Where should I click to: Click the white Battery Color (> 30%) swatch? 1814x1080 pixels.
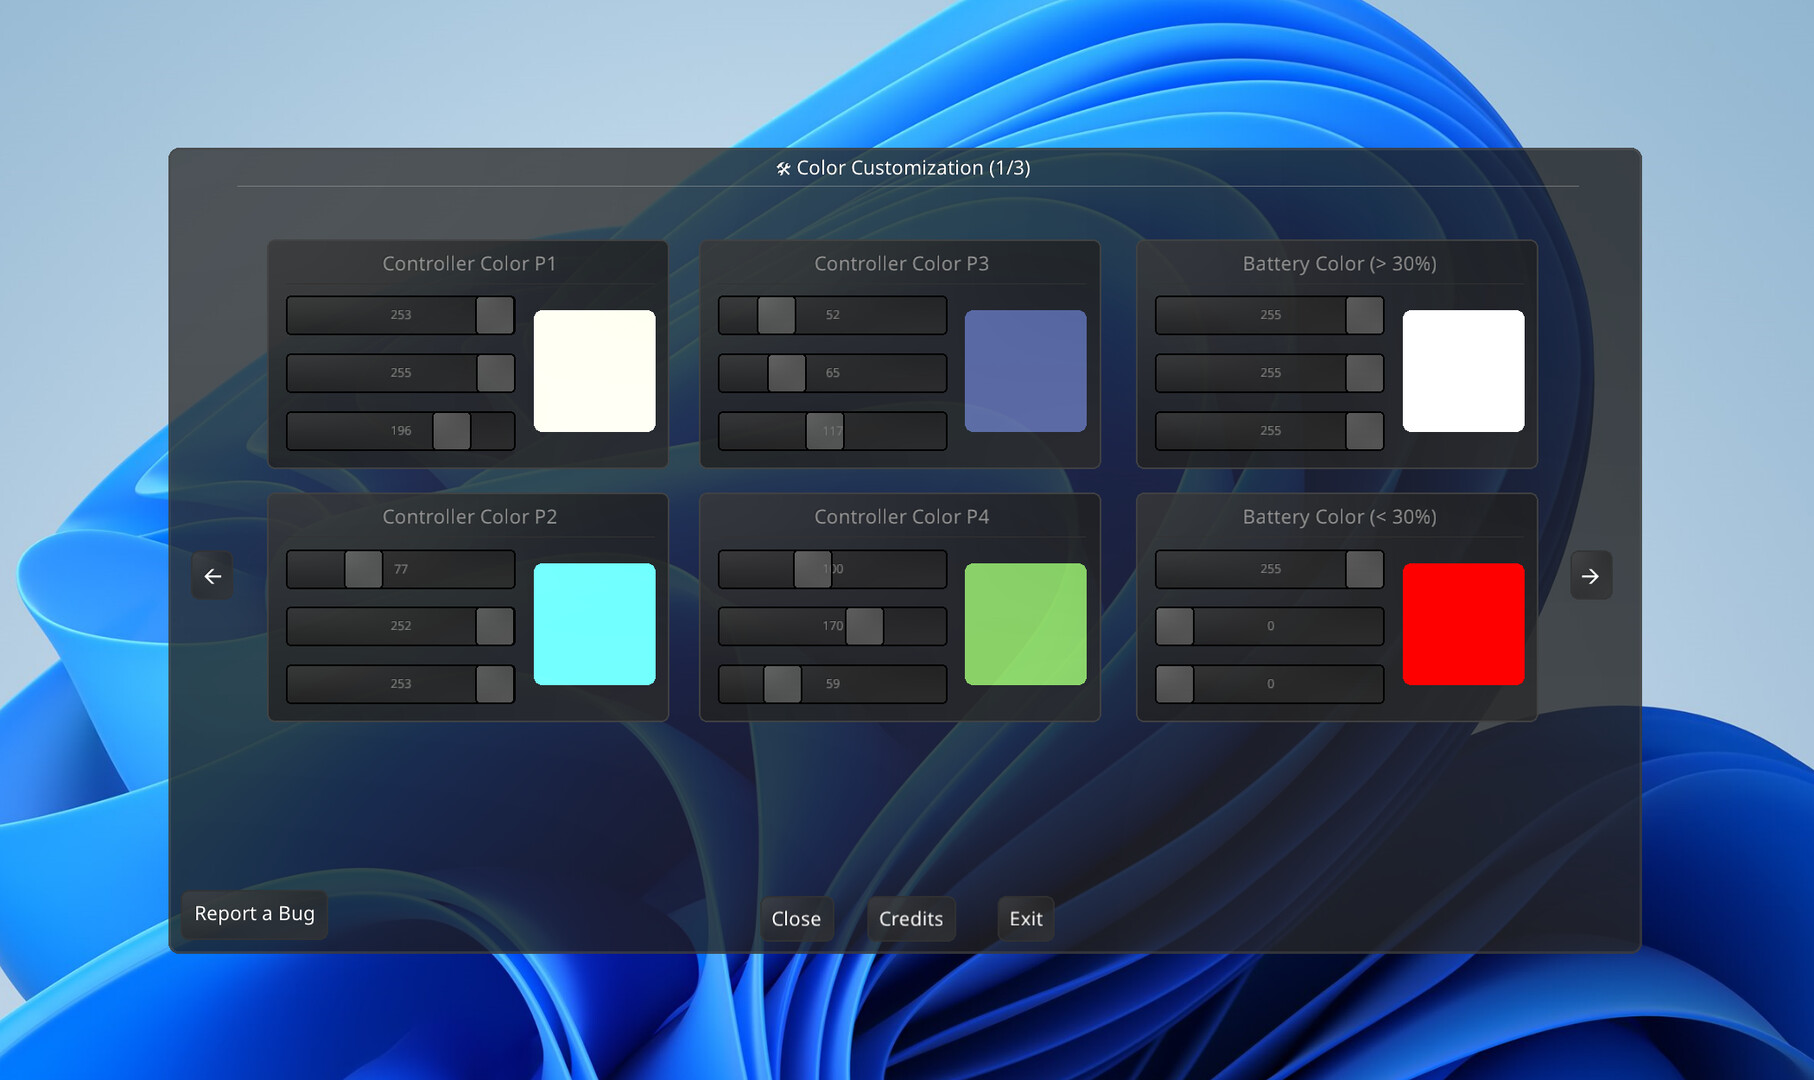(x=1464, y=371)
